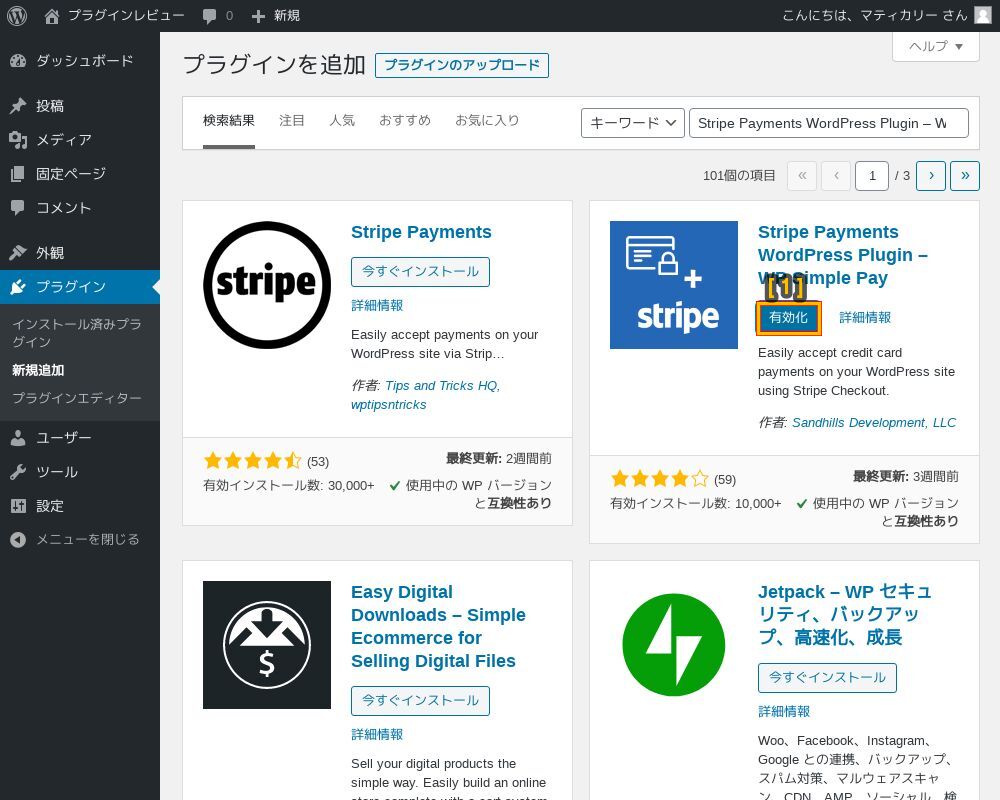Install Easy Digital Downloads now
The image size is (1000, 800).
point(420,701)
